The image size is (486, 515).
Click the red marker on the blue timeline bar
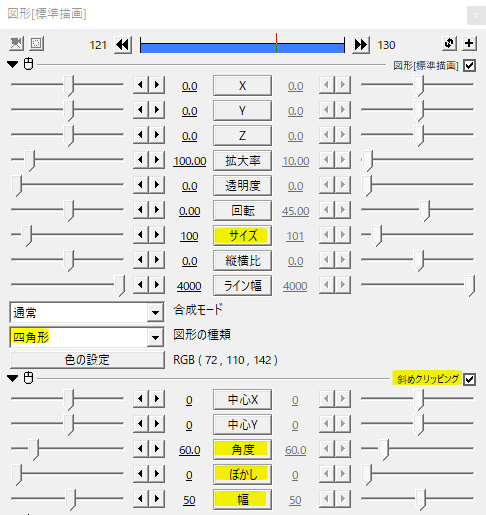[x=276, y=43]
